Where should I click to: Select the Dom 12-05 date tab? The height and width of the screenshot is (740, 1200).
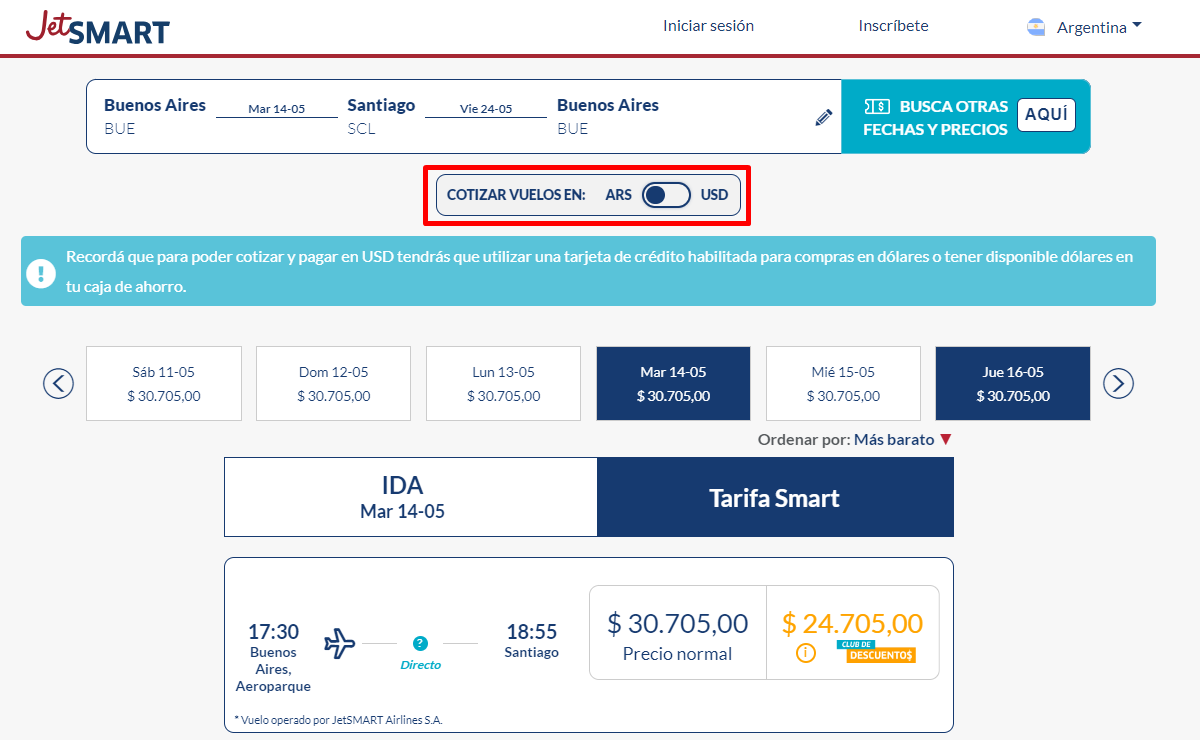tap(333, 383)
